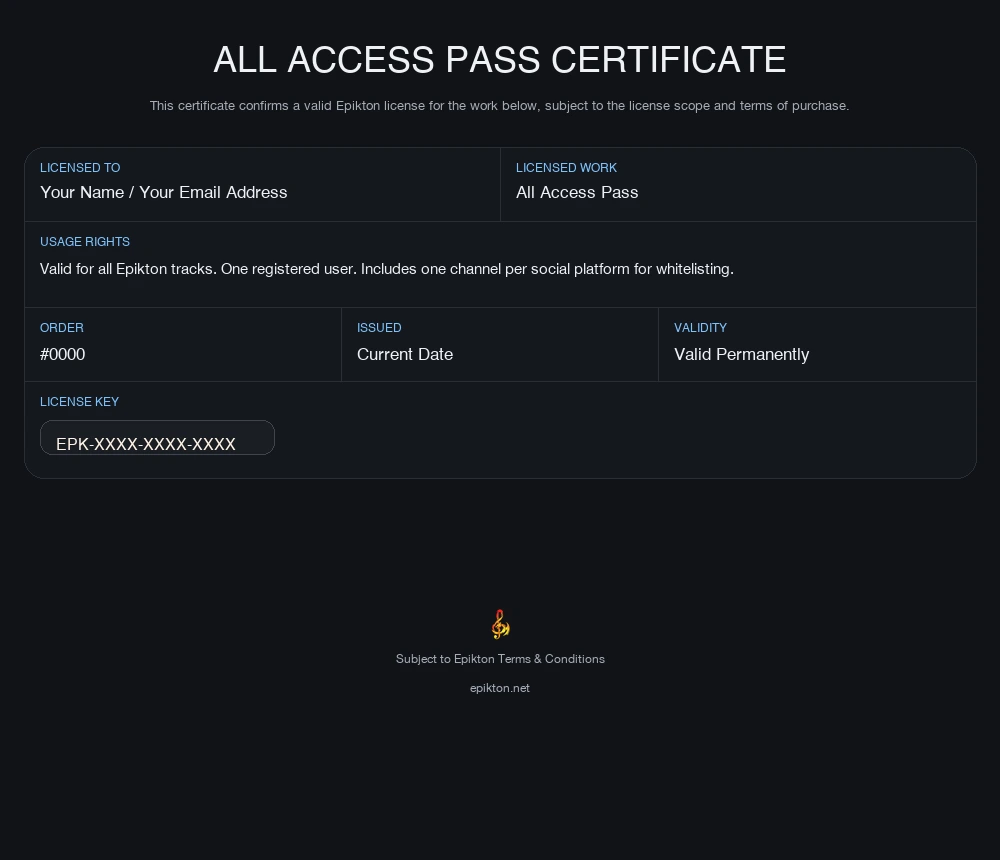The height and width of the screenshot is (860, 1000).
Task: Open the epikton.net website link
Action: pyautogui.click(x=500, y=688)
